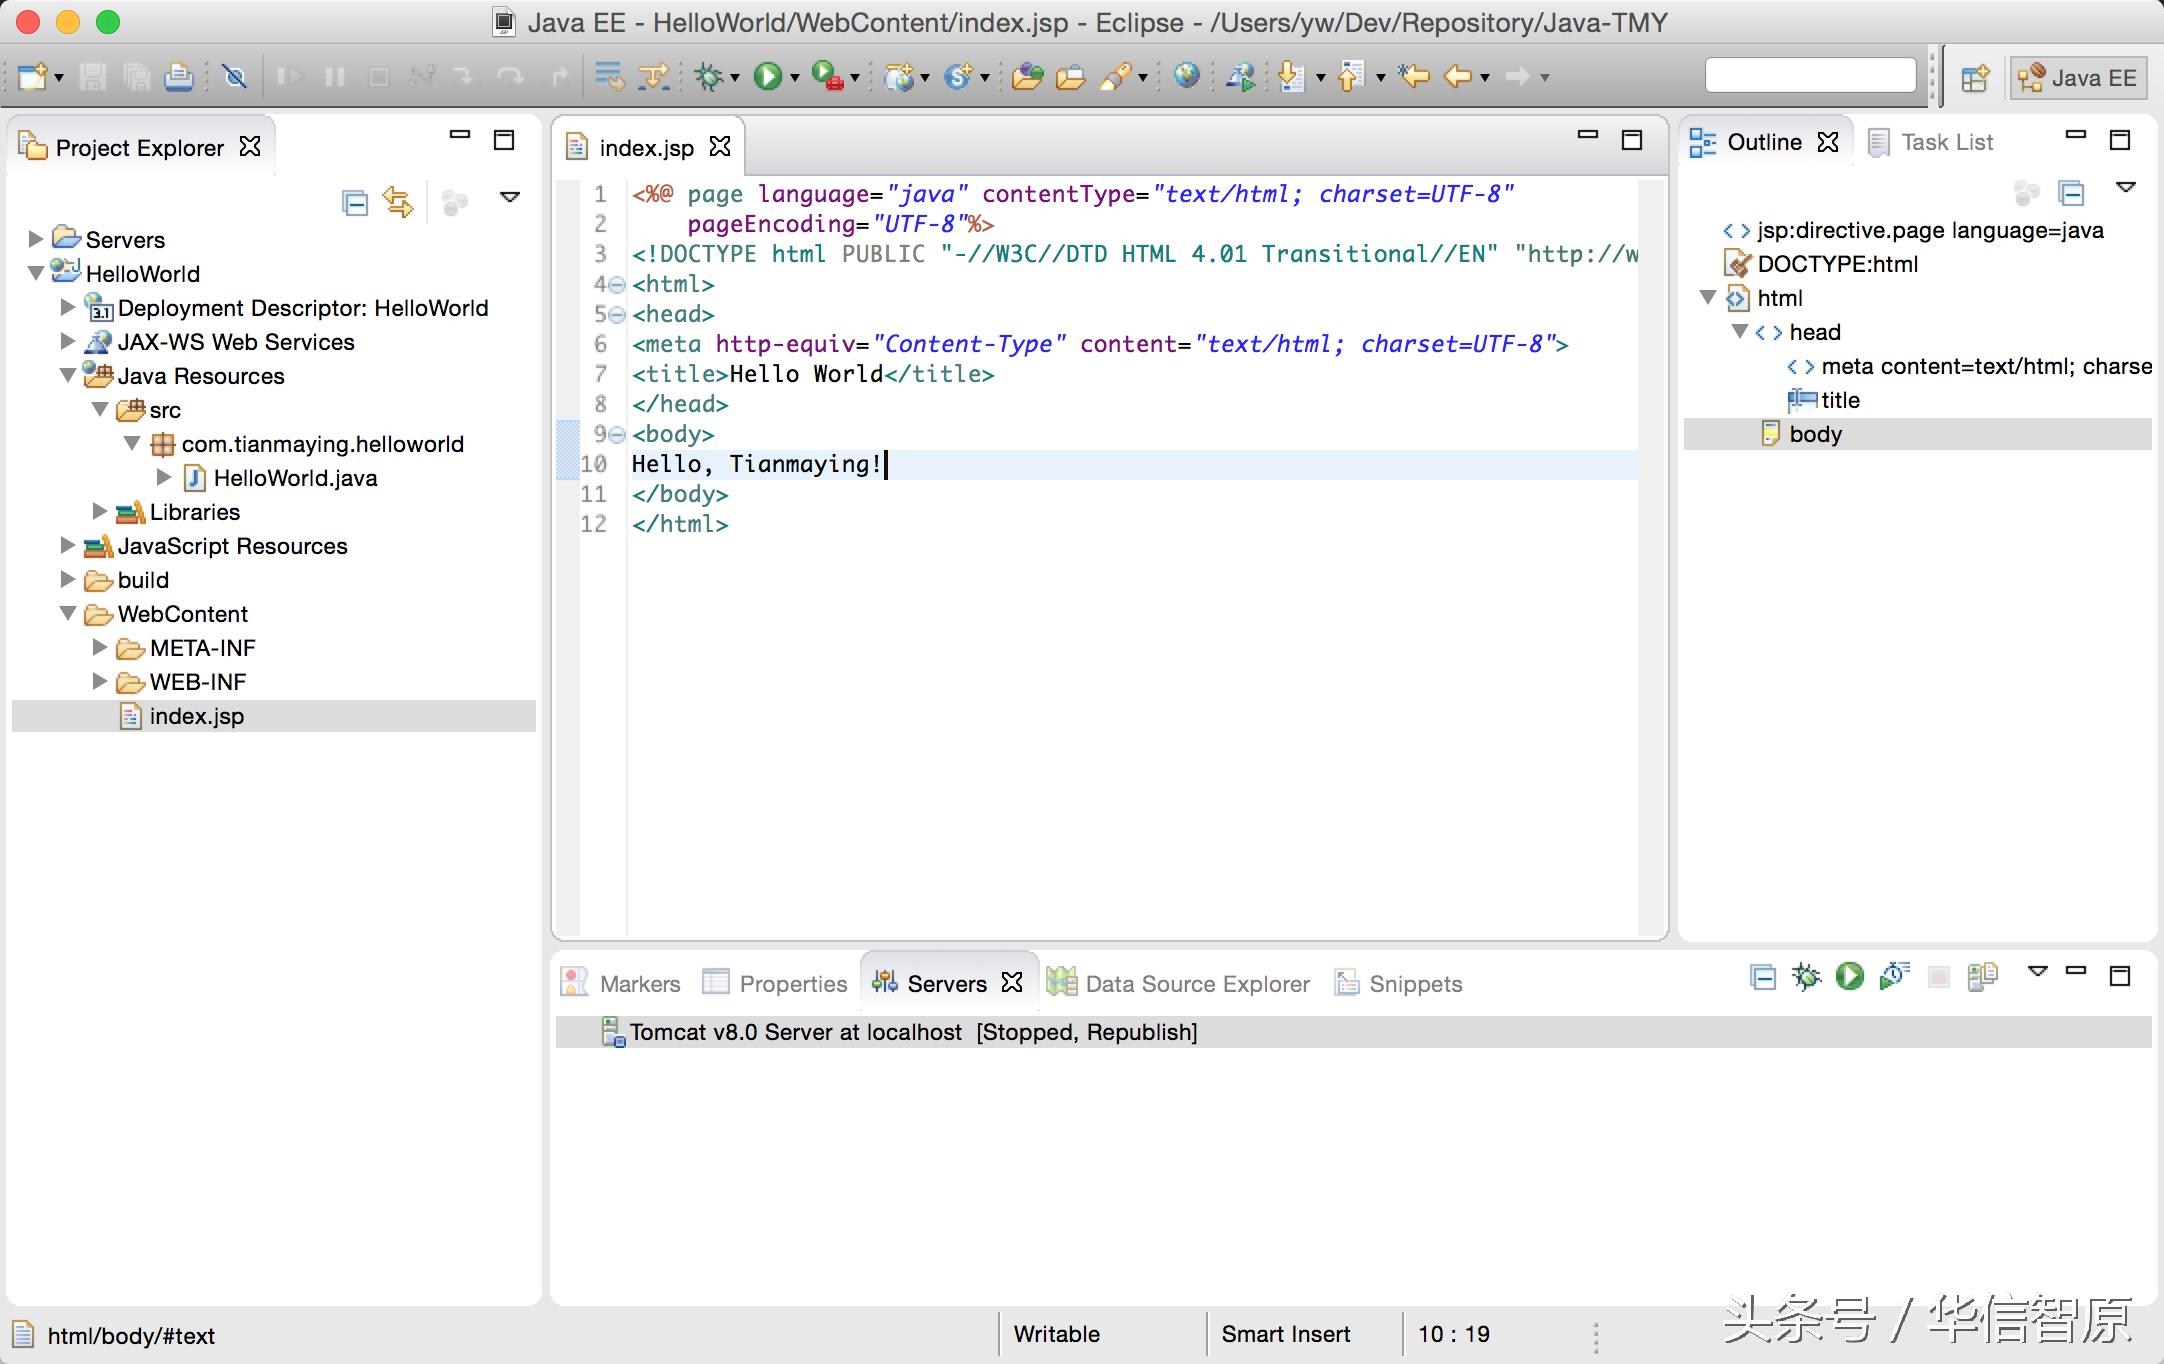Start the server with green play icon in Servers view
Screen dimensions: 2164x1364
click(1849, 976)
